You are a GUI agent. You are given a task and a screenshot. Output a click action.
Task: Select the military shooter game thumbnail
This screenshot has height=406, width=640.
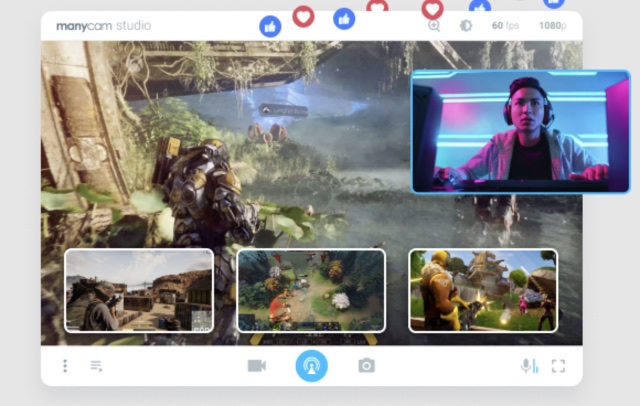[139, 291]
